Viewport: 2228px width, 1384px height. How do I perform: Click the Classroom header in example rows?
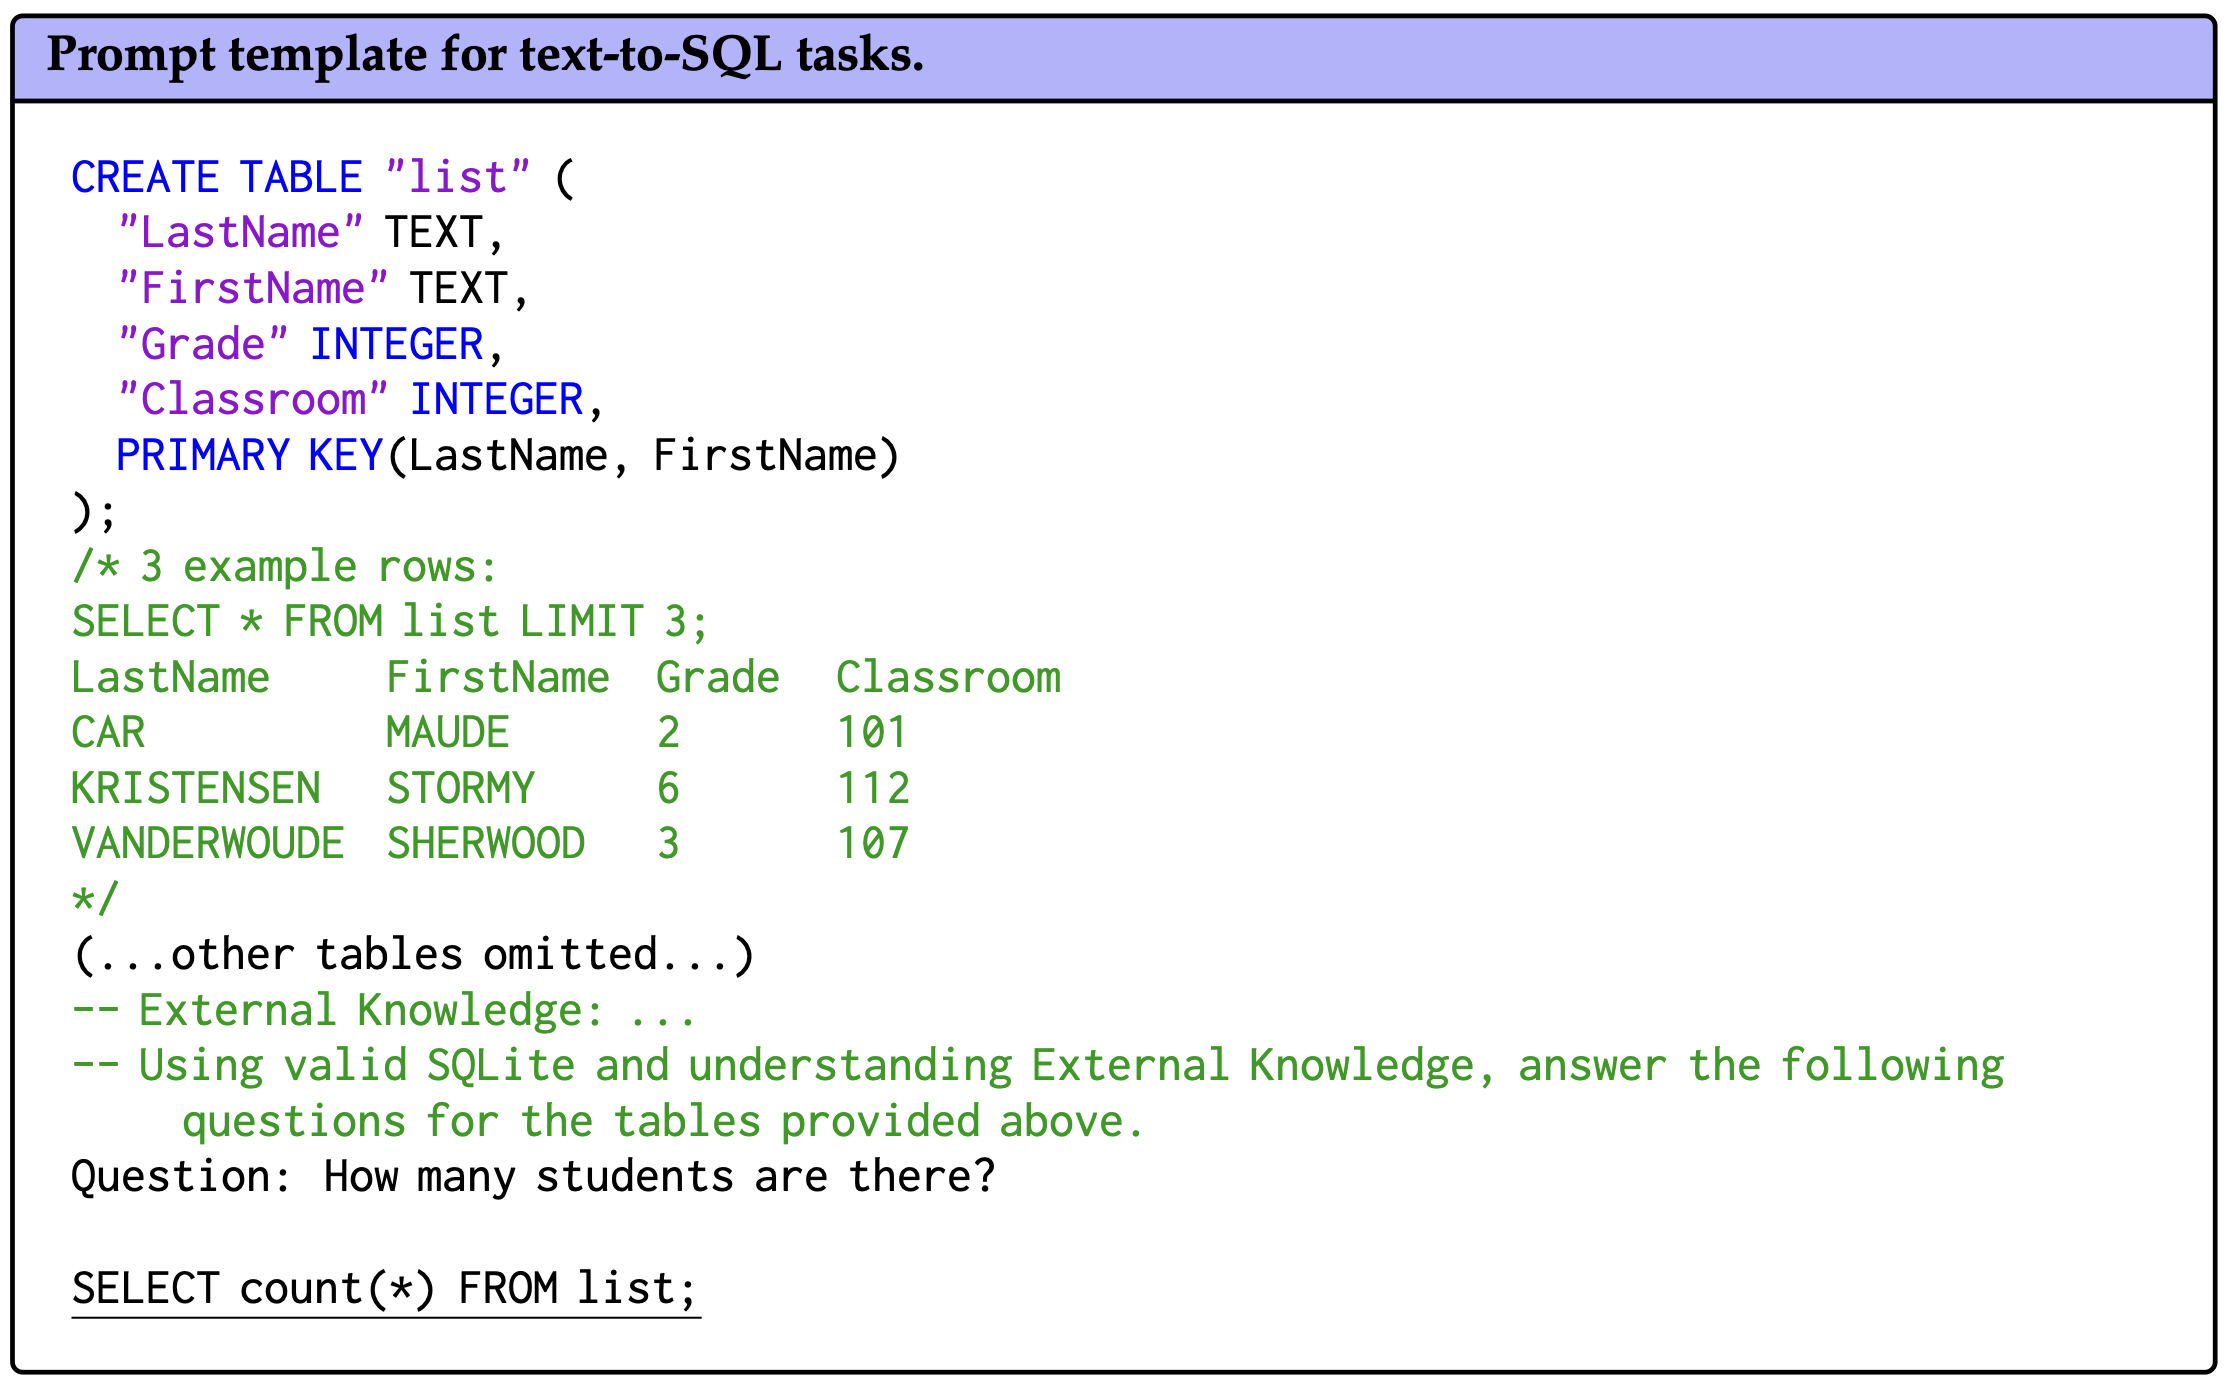pyautogui.click(x=948, y=678)
